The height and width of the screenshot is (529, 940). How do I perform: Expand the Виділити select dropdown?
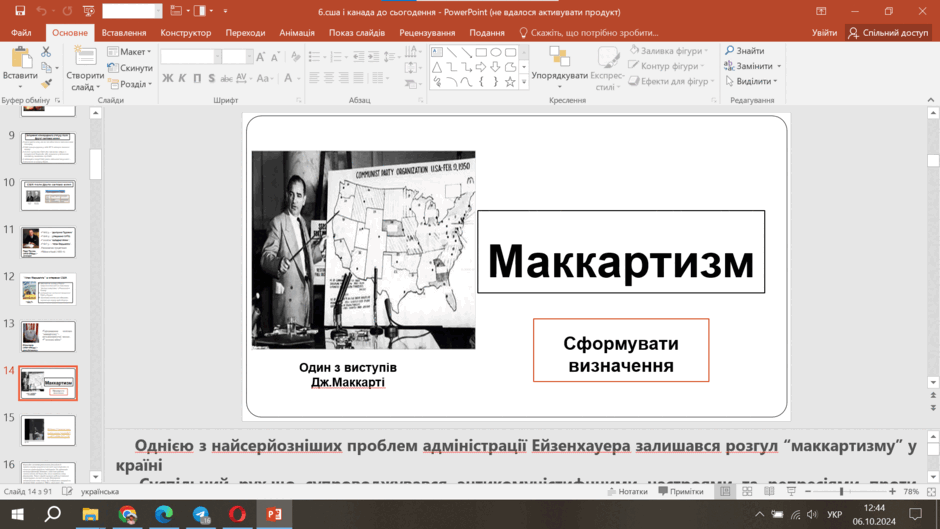point(751,81)
